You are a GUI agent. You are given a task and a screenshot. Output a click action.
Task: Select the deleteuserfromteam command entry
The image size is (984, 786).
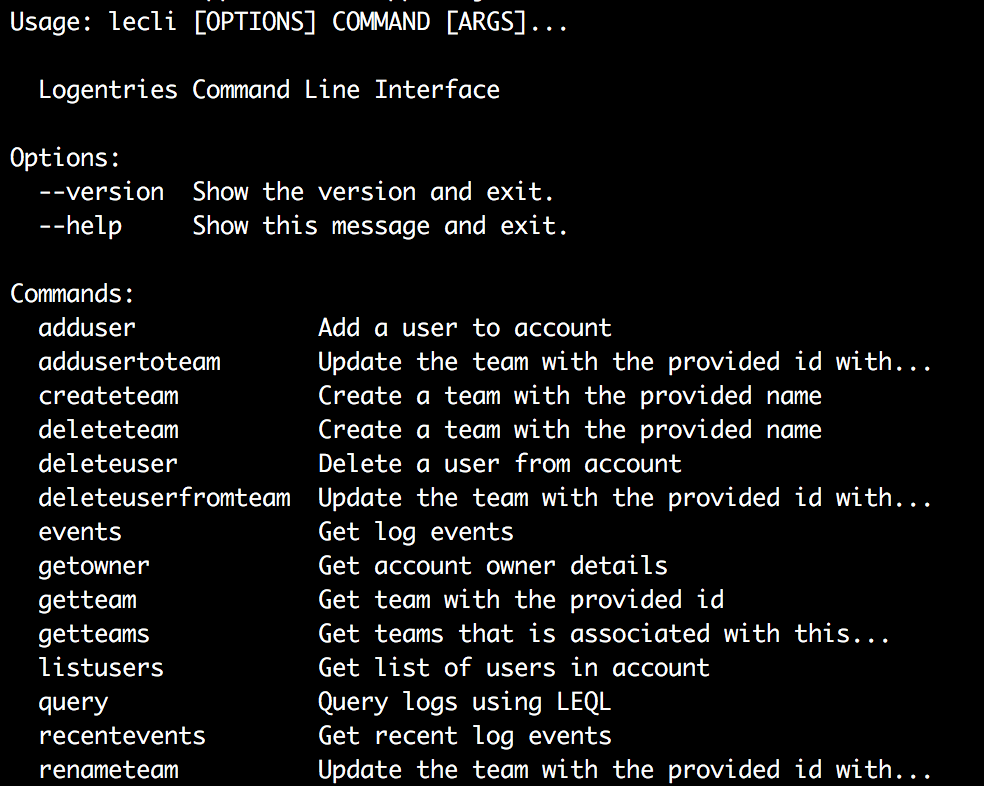tap(164, 498)
